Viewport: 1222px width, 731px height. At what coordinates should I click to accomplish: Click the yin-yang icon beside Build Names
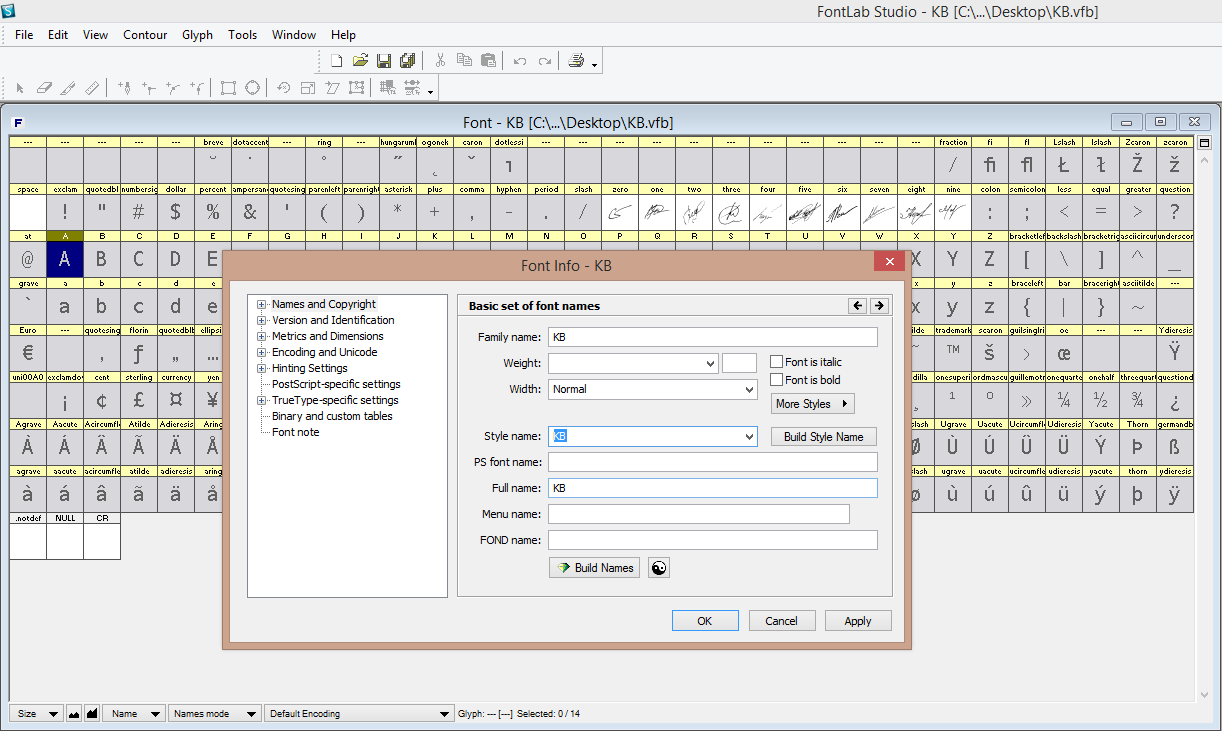pos(658,568)
